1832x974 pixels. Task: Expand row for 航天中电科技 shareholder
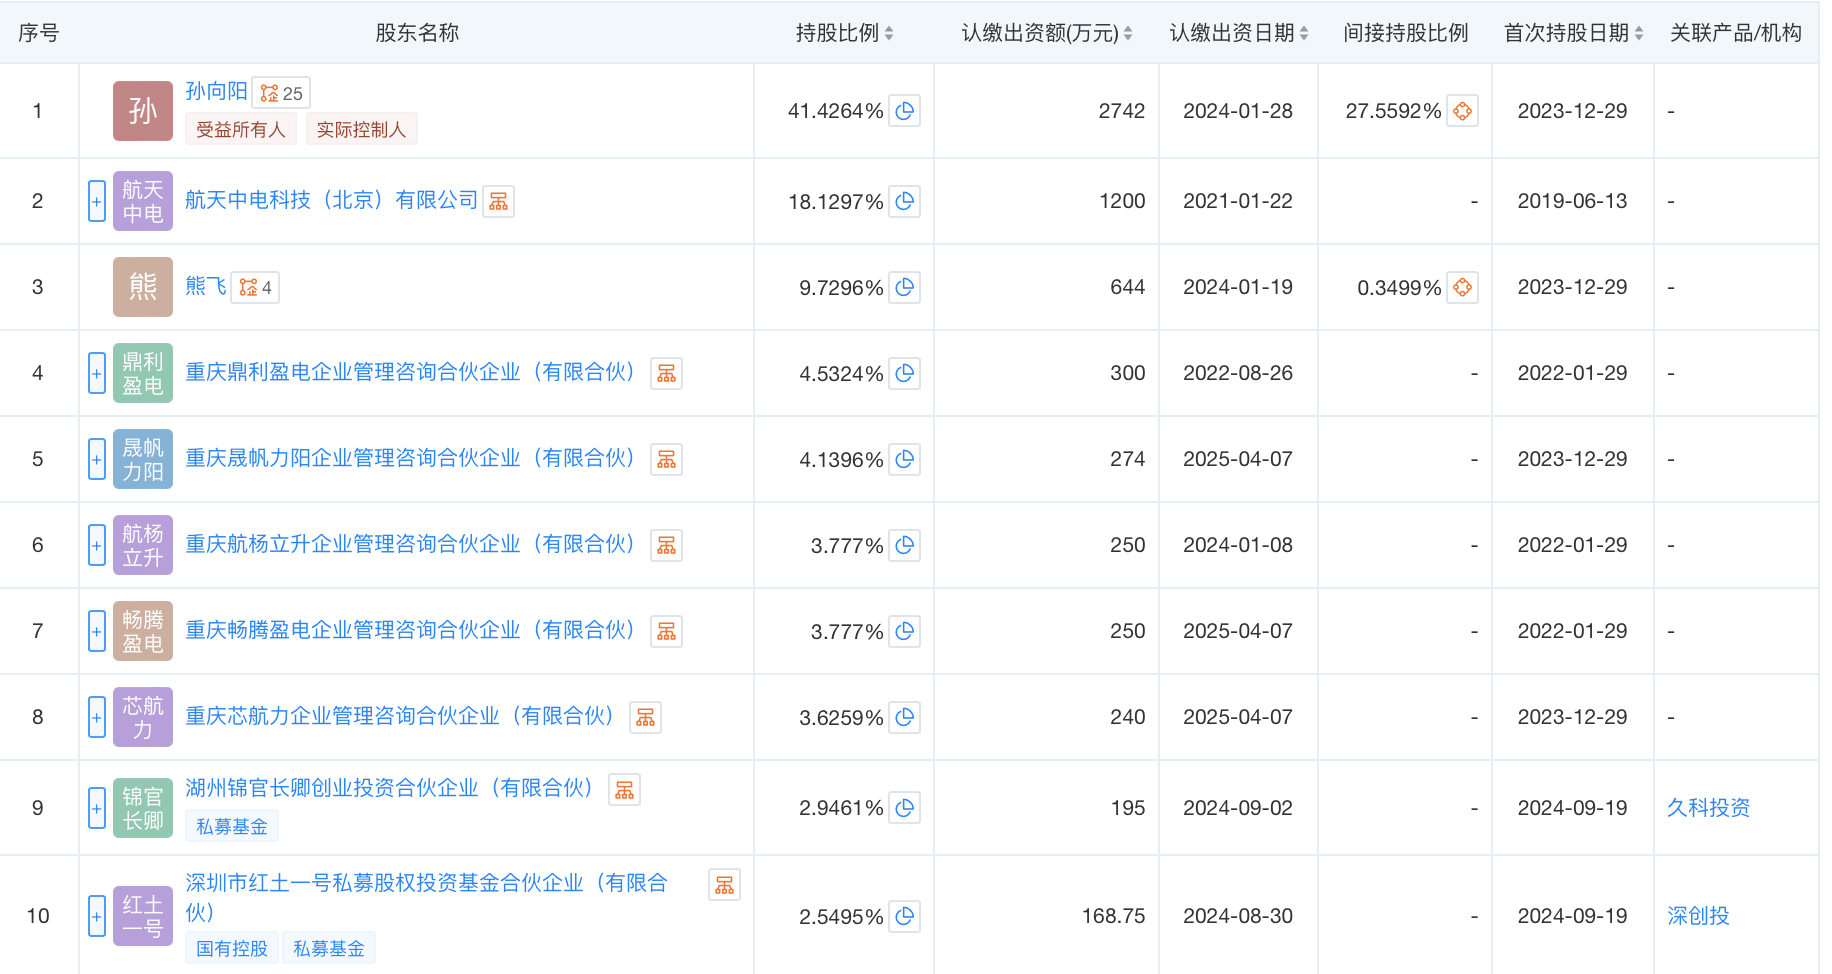(x=97, y=202)
